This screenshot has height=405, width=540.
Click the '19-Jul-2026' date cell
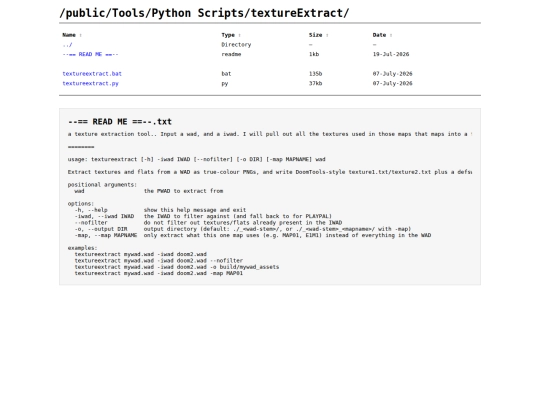coord(391,54)
